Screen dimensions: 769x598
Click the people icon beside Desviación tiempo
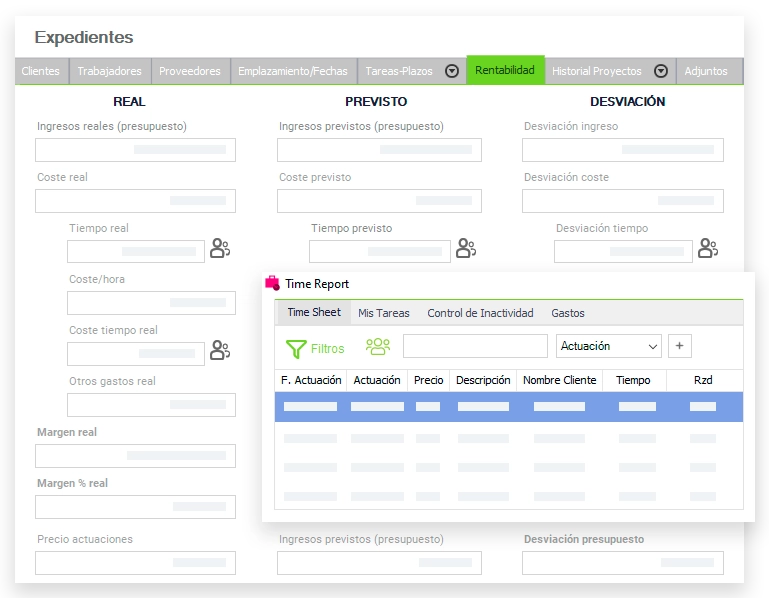(708, 249)
